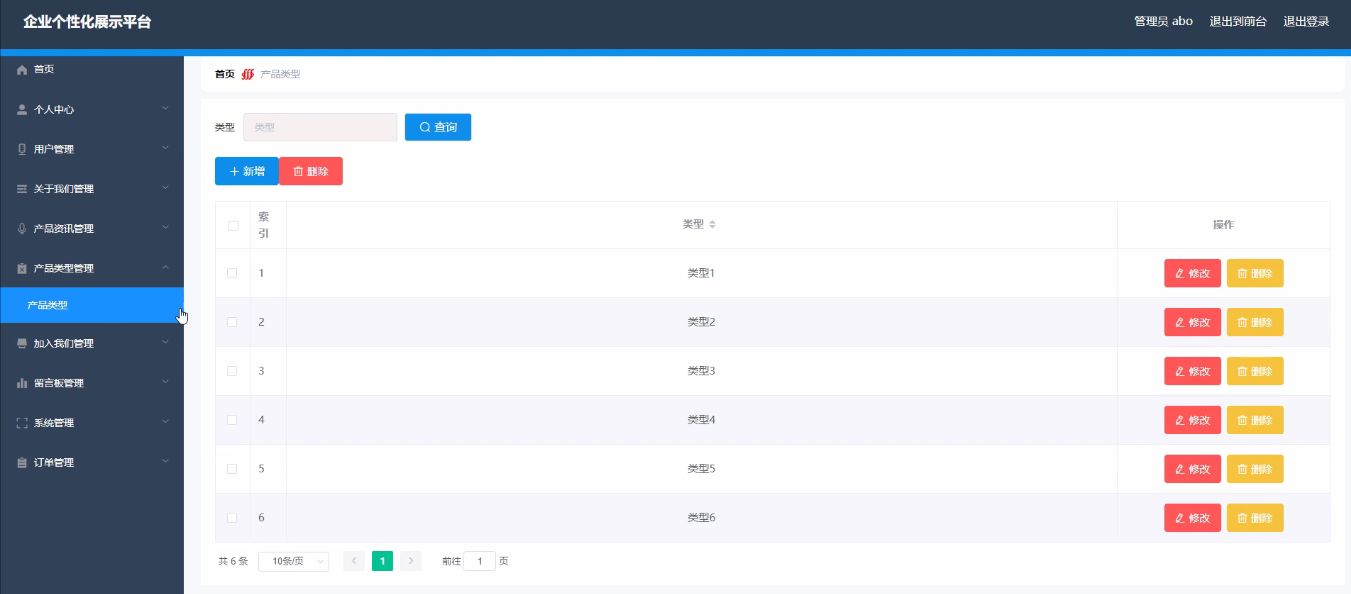Image resolution: width=1351 pixels, height=594 pixels.
Task: Click 删除 button for 类型4
Action: (1255, 420)
